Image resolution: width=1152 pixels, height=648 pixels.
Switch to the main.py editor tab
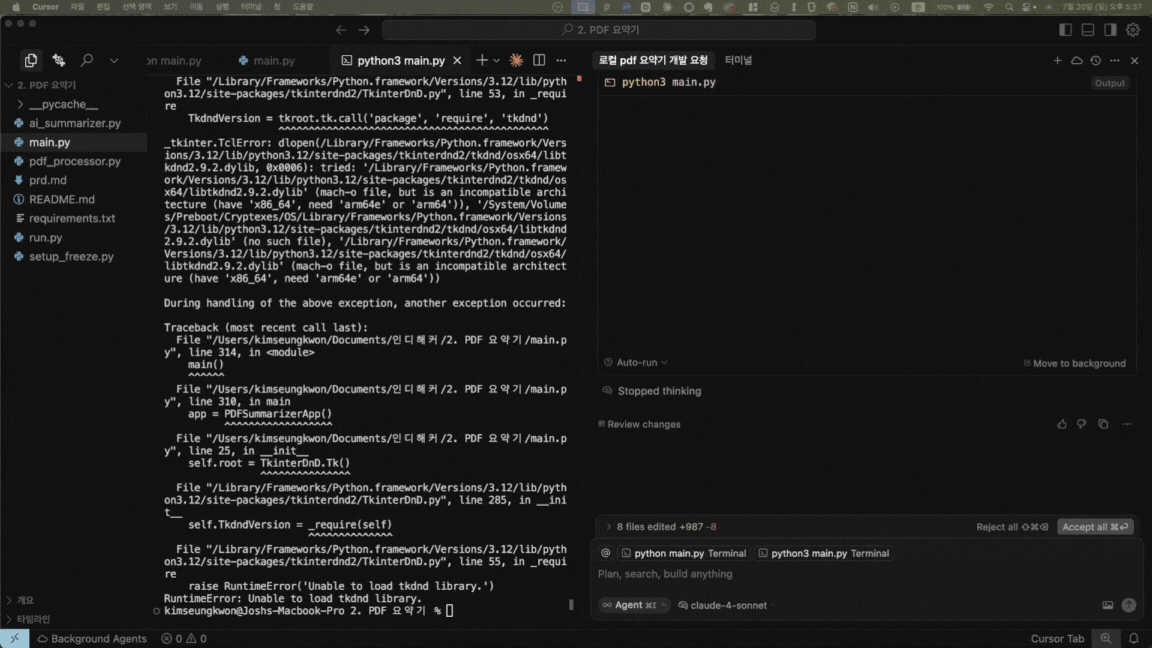click(266, 60)
